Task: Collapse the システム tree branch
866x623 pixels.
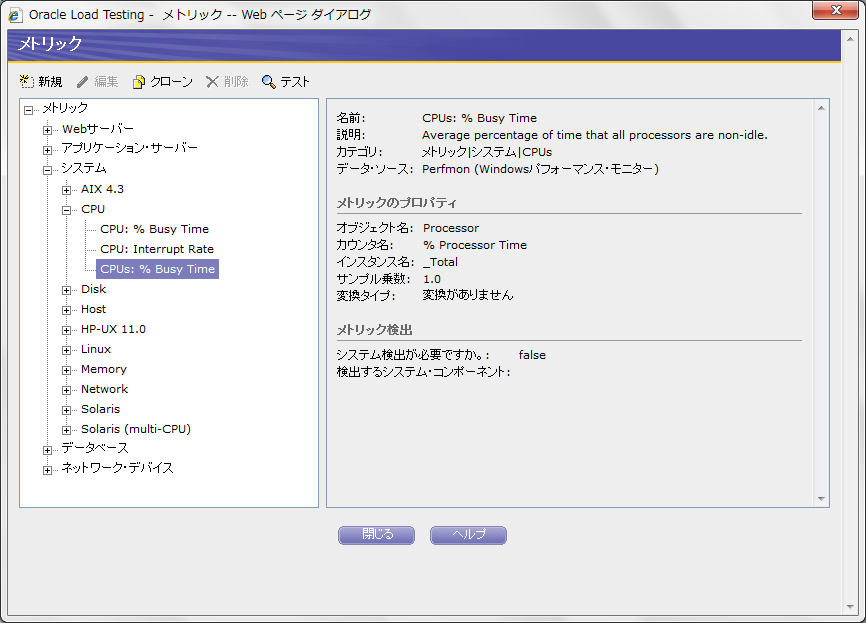Action: pos(48,168)
